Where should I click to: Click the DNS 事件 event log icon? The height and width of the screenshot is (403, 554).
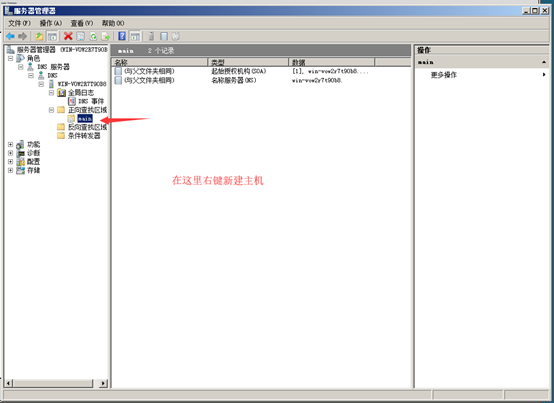72,101
